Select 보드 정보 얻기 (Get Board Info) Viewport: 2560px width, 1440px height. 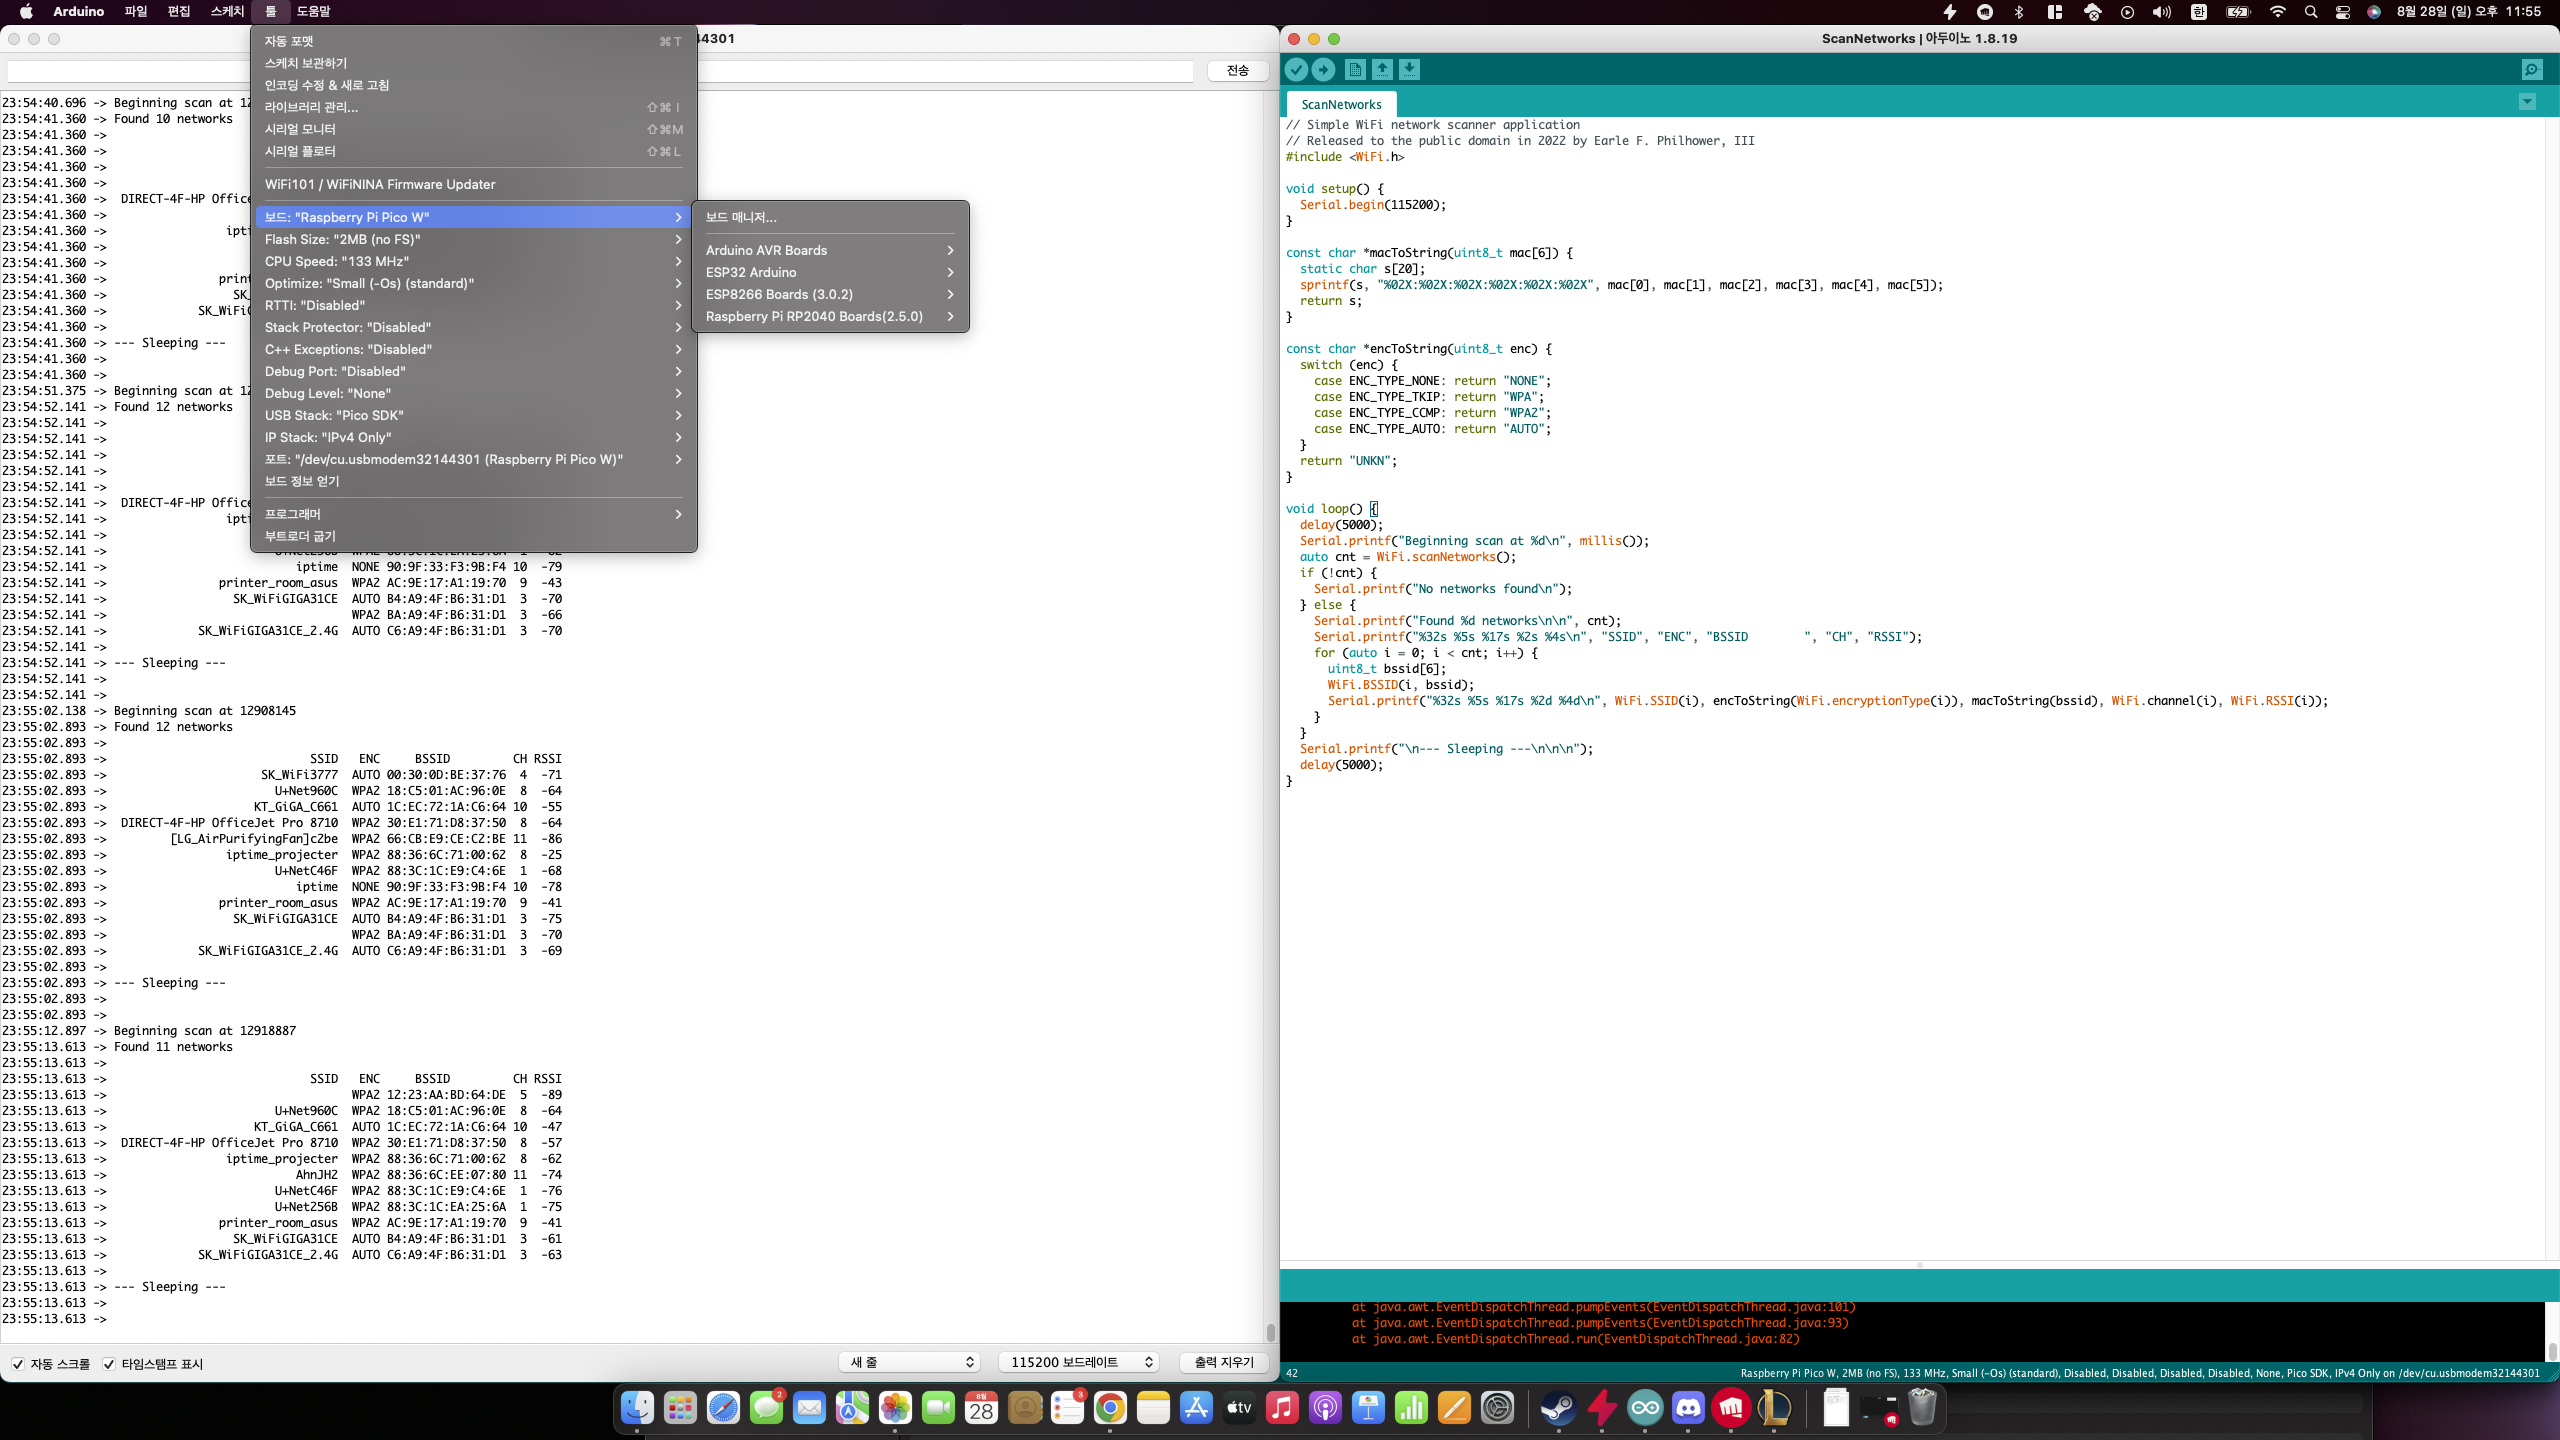(x=473, y=481)
